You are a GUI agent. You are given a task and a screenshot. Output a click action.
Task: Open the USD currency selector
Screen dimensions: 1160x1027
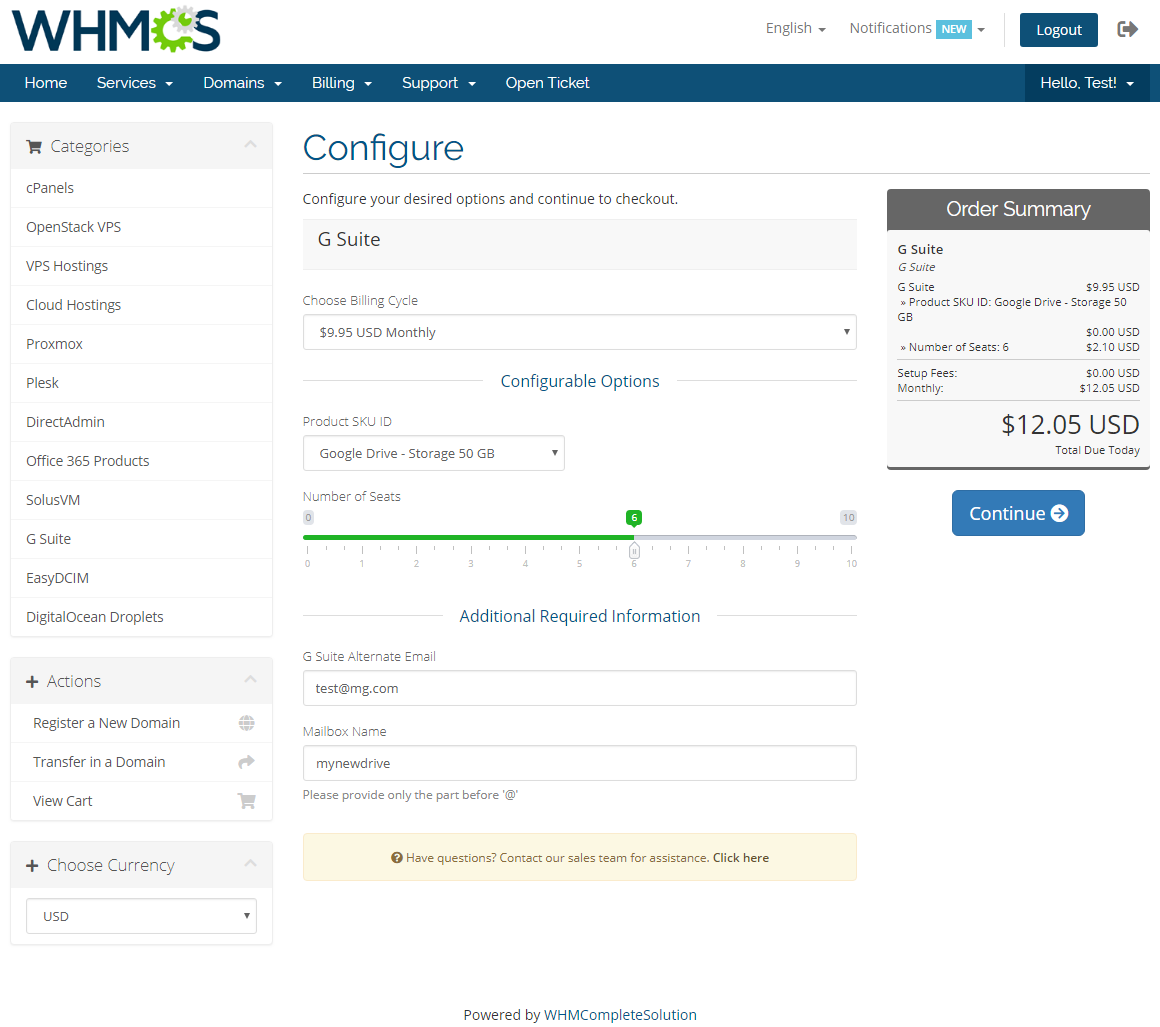click(141, 916)
